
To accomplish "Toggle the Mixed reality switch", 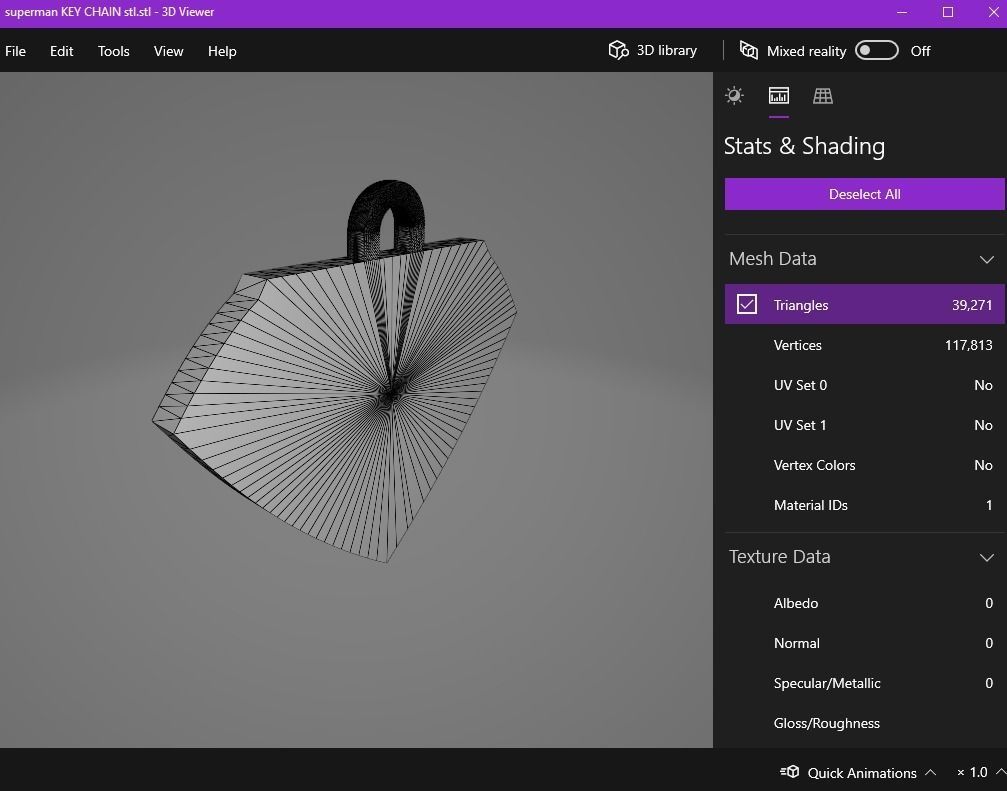I will [x=877, y=50].
